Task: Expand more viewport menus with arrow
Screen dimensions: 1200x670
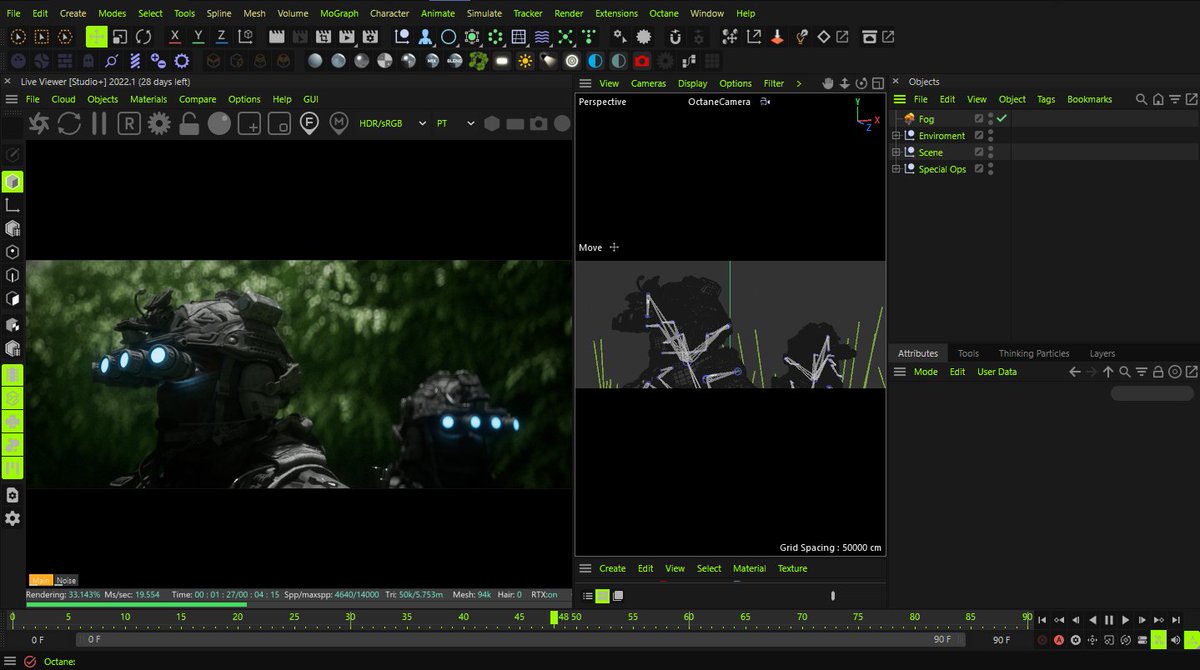Action: [798, 83]
